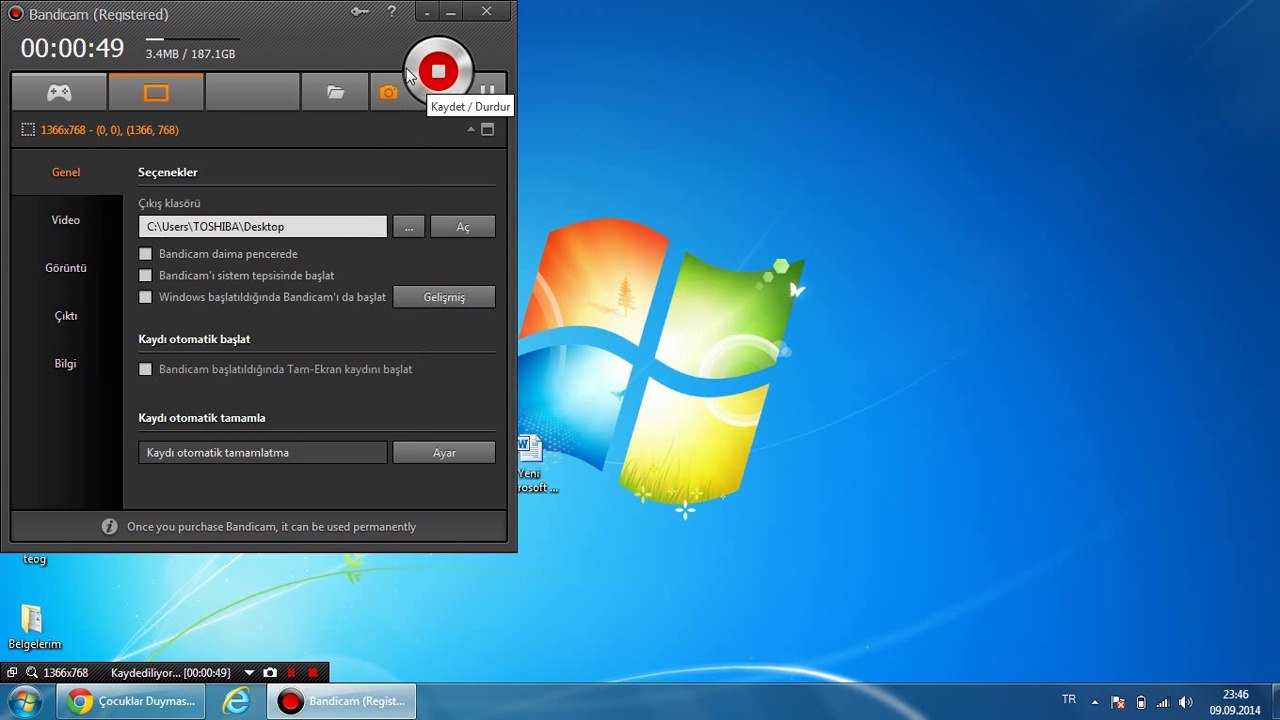Switch to Chrome Çocuklar Duymas... taskbar item

coord(131,701)
